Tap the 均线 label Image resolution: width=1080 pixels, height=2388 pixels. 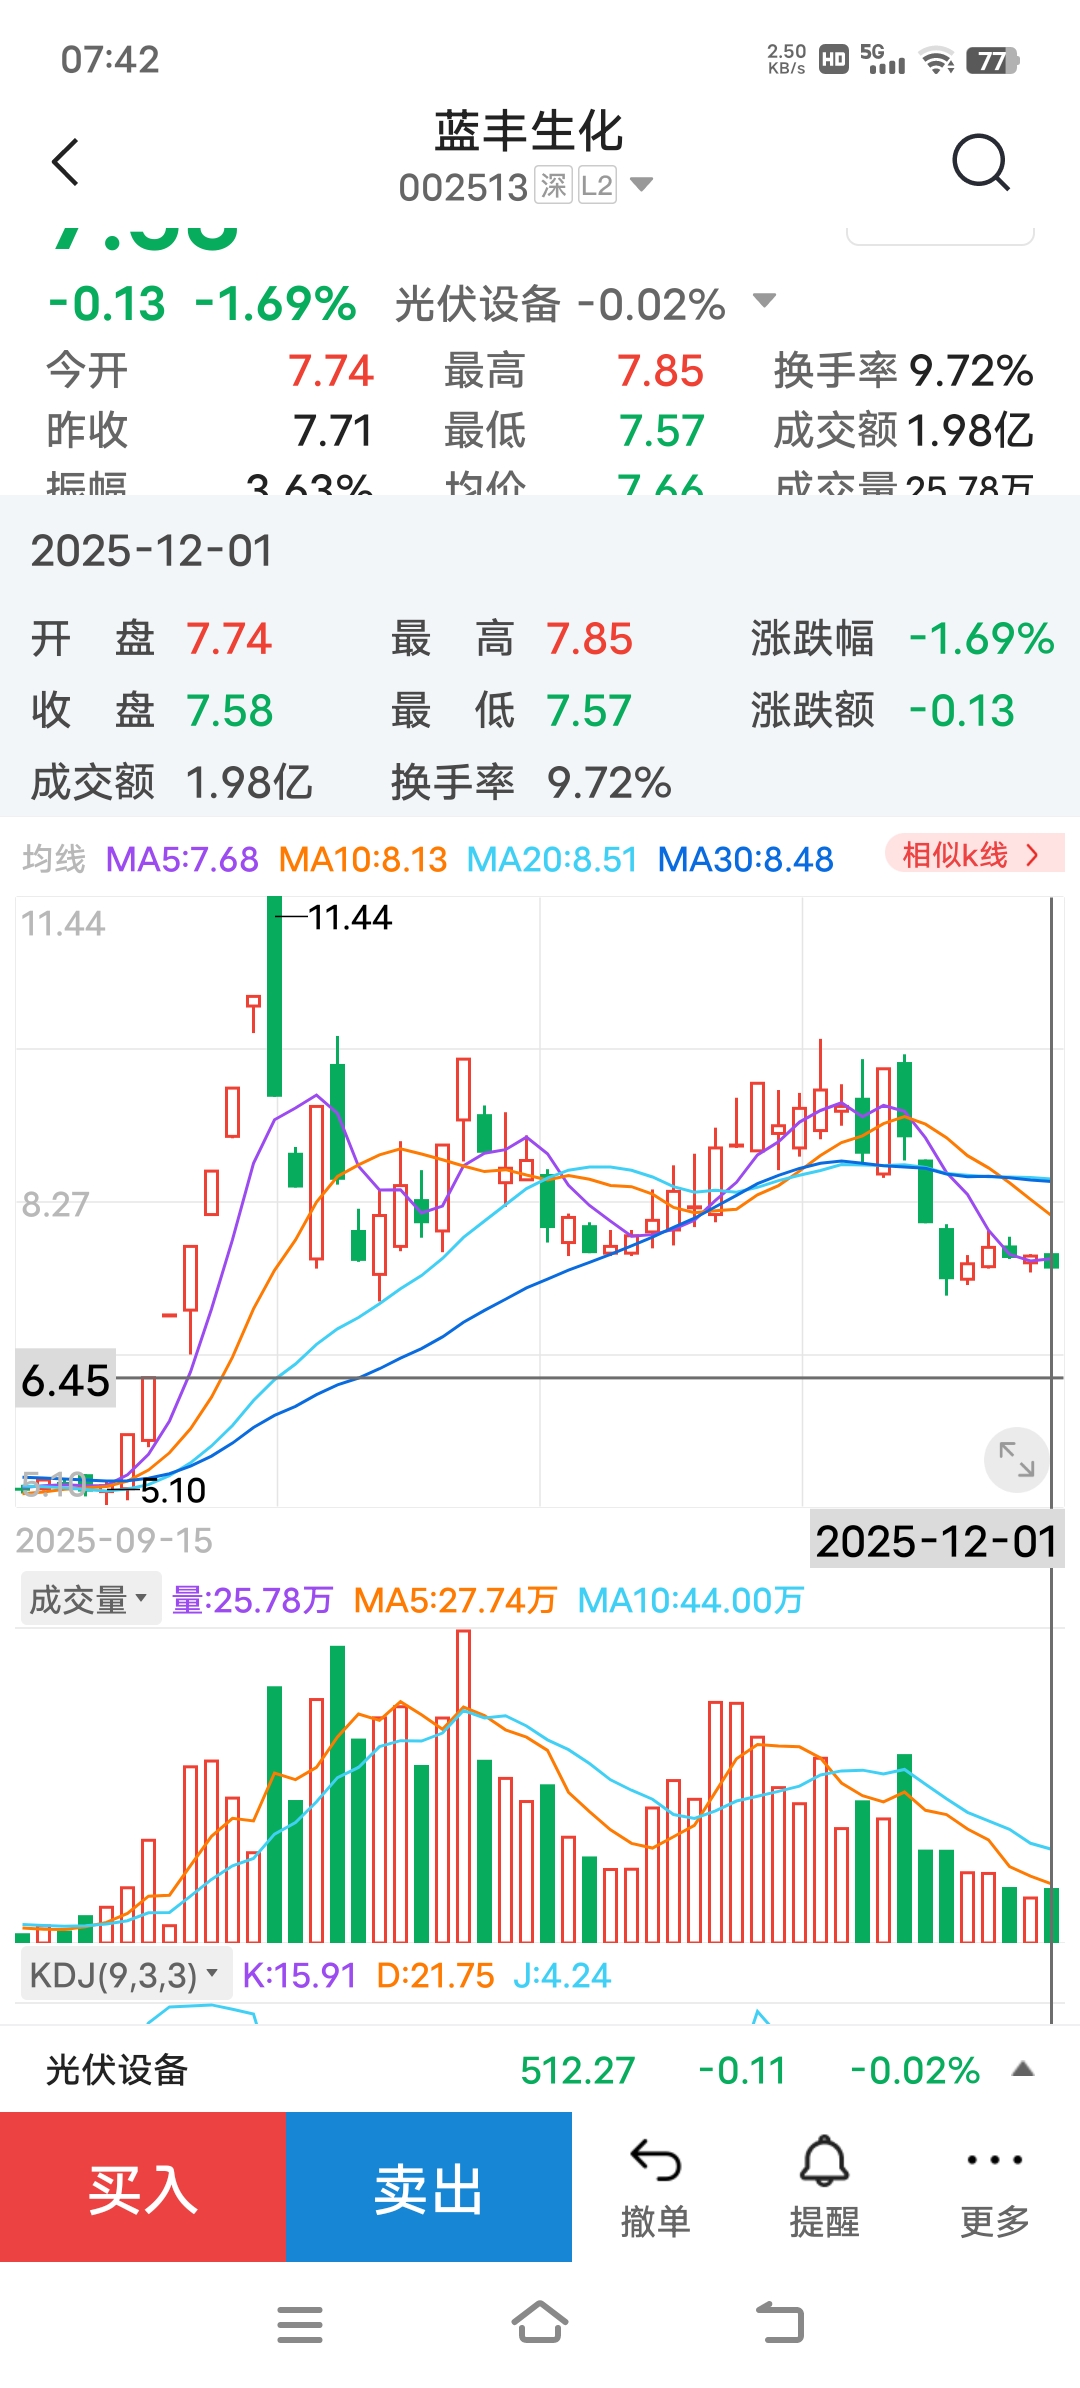(x=54, y=859)
